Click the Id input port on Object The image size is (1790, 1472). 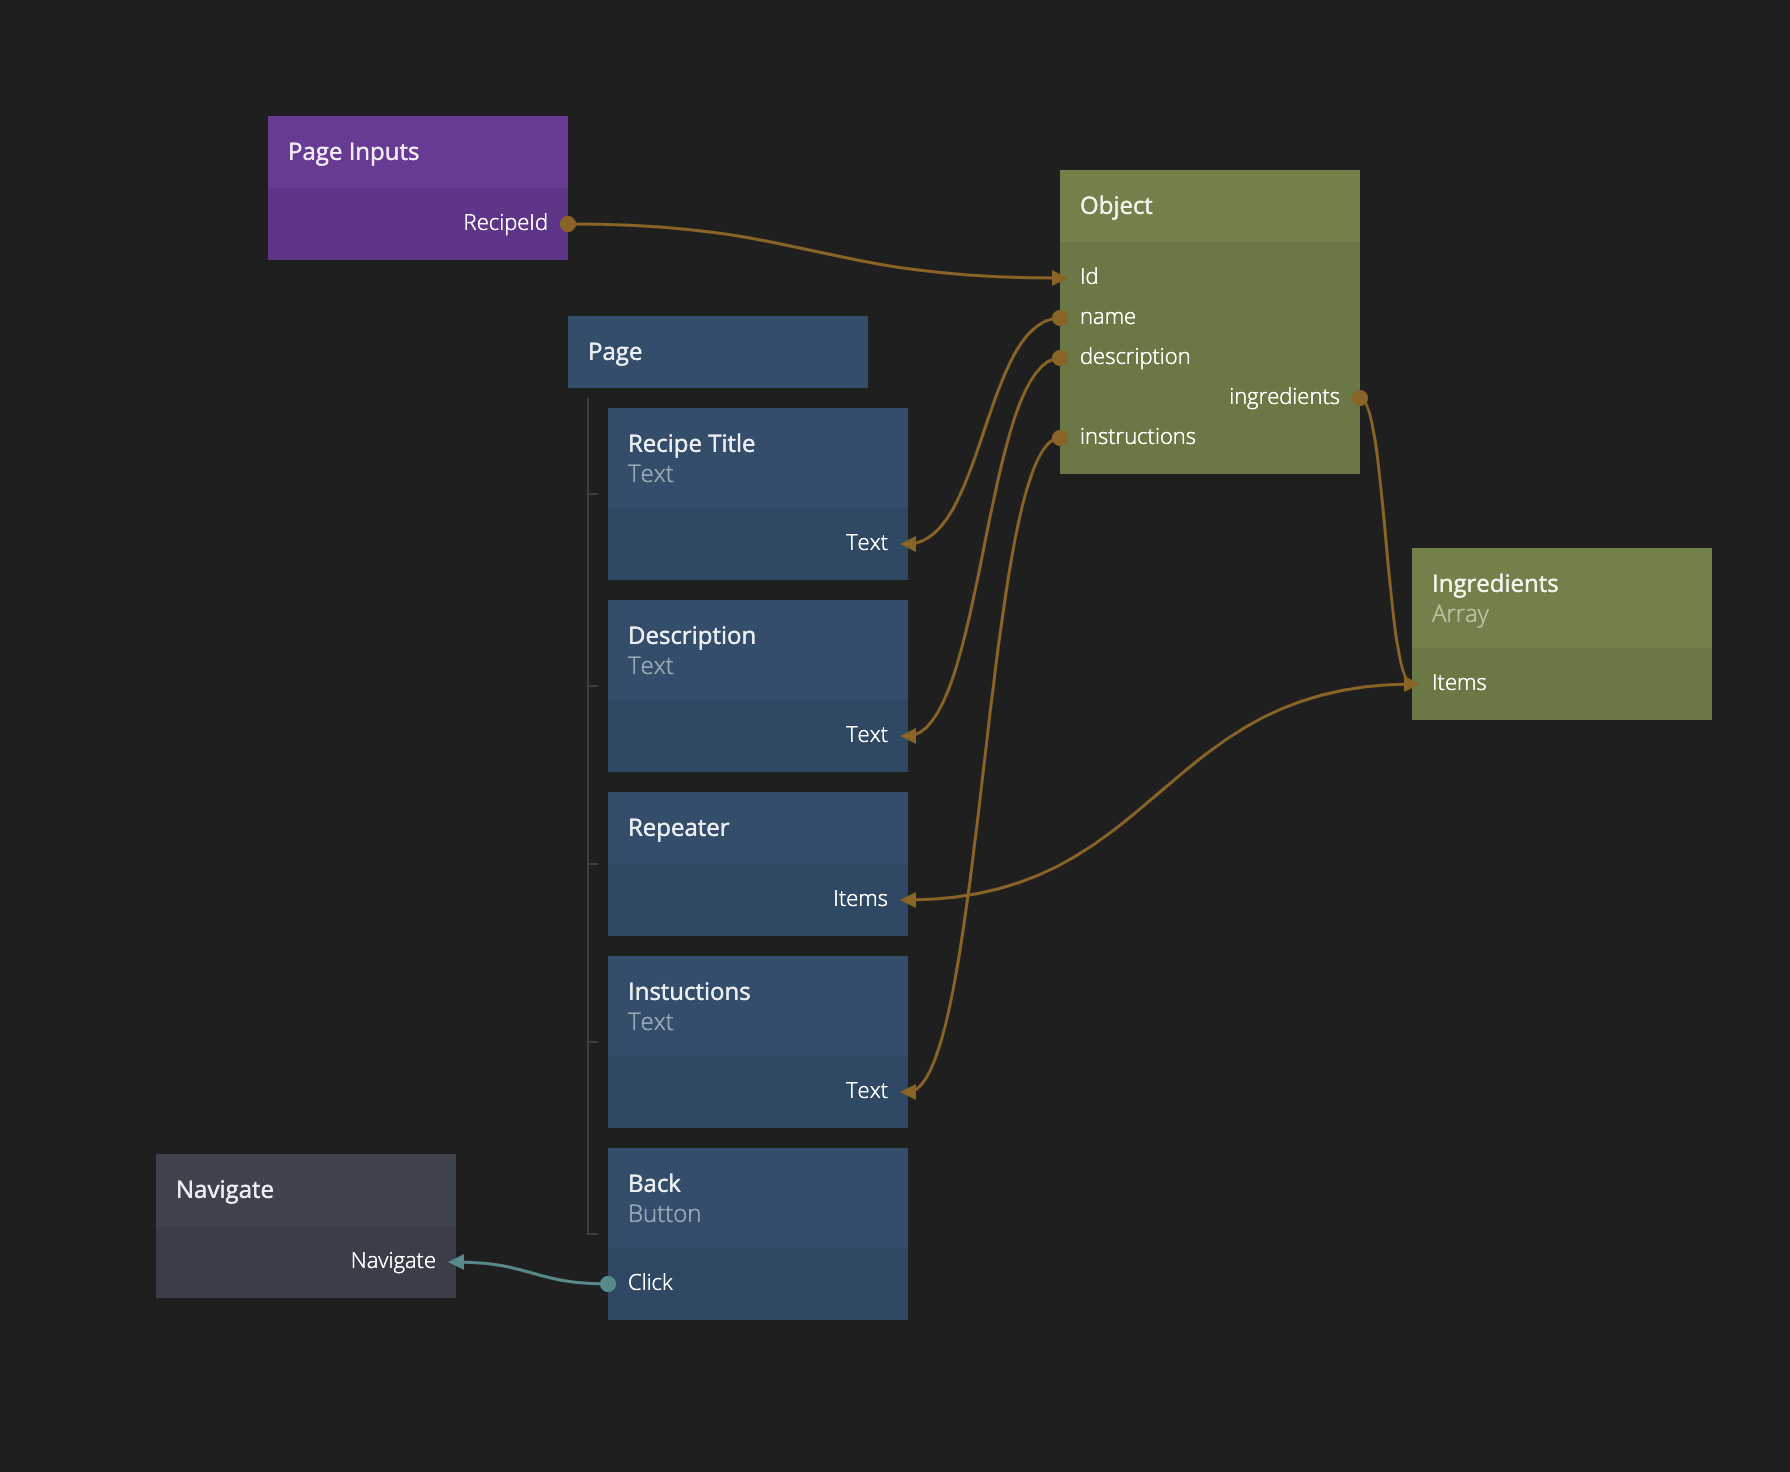point(1061,278)
